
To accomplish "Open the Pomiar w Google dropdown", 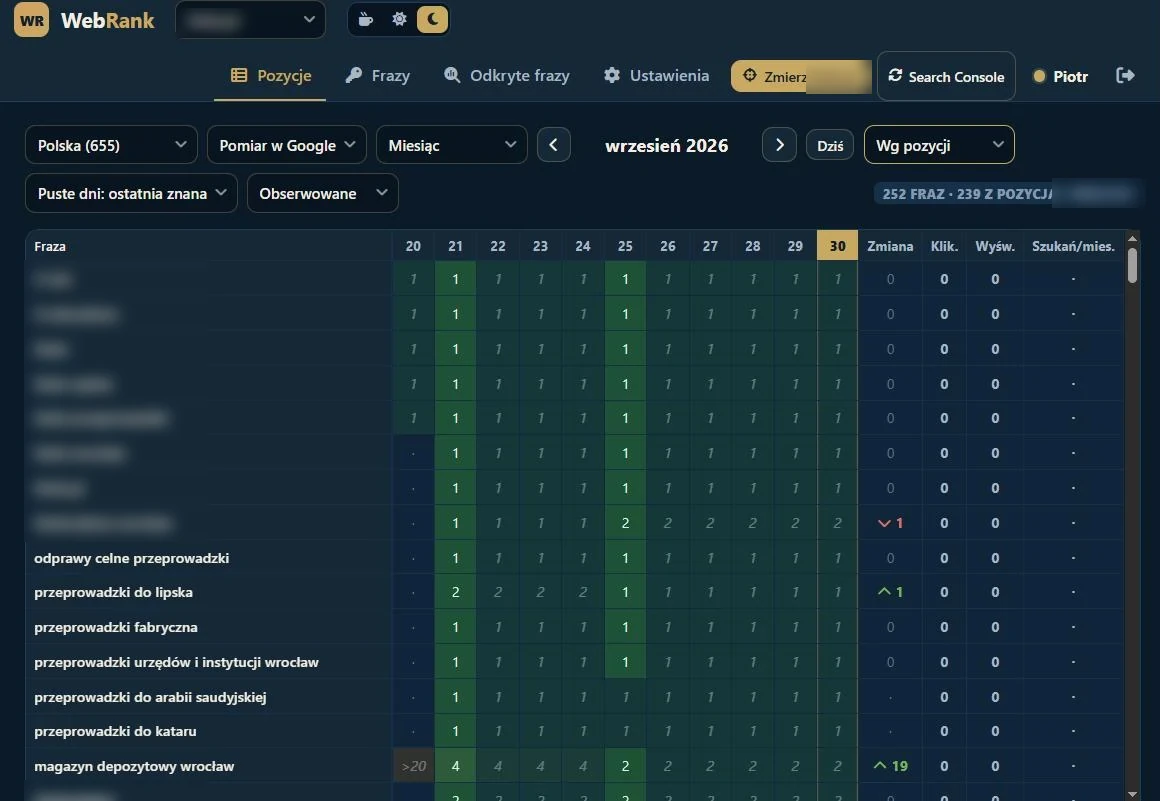I will click(x=287, y=145).
